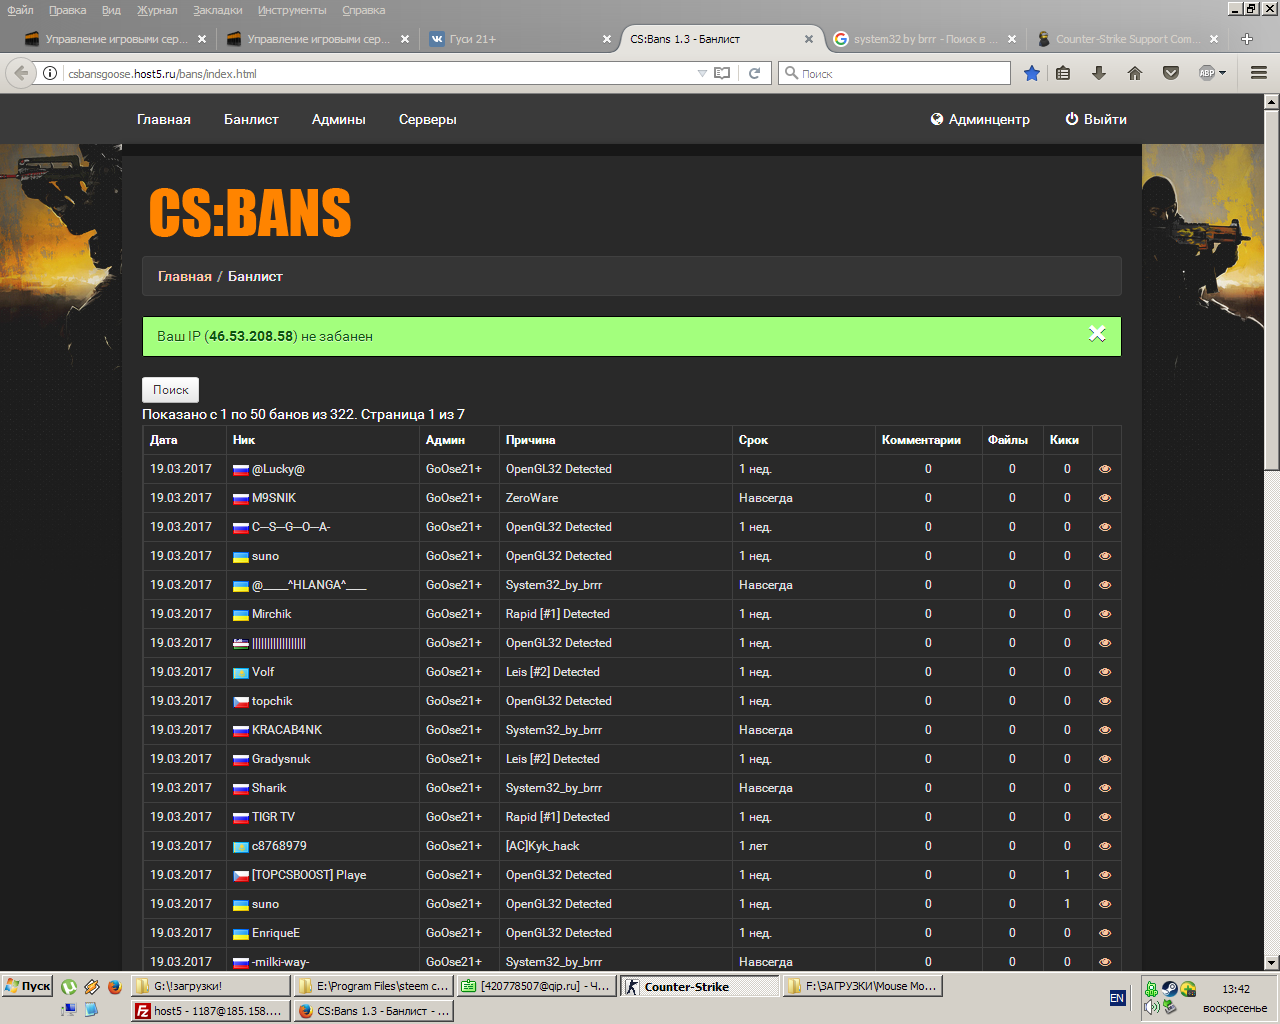Viewport: 1280px width, 1024px height.
Task: Go to Главная in the site navbar
Action: click(x=164, y=119)
